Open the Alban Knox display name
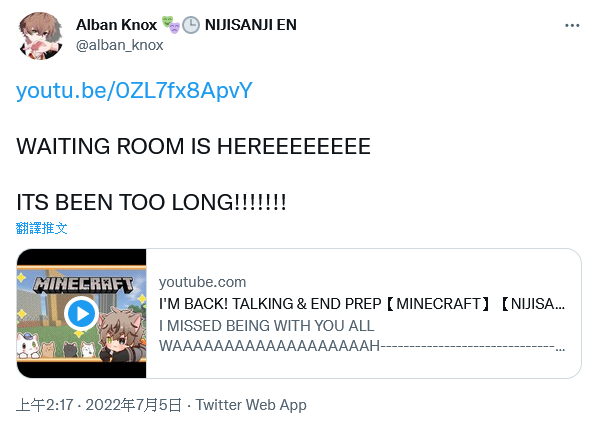The width and height of the screenshot is (598, 431). (x=116, y=25)
